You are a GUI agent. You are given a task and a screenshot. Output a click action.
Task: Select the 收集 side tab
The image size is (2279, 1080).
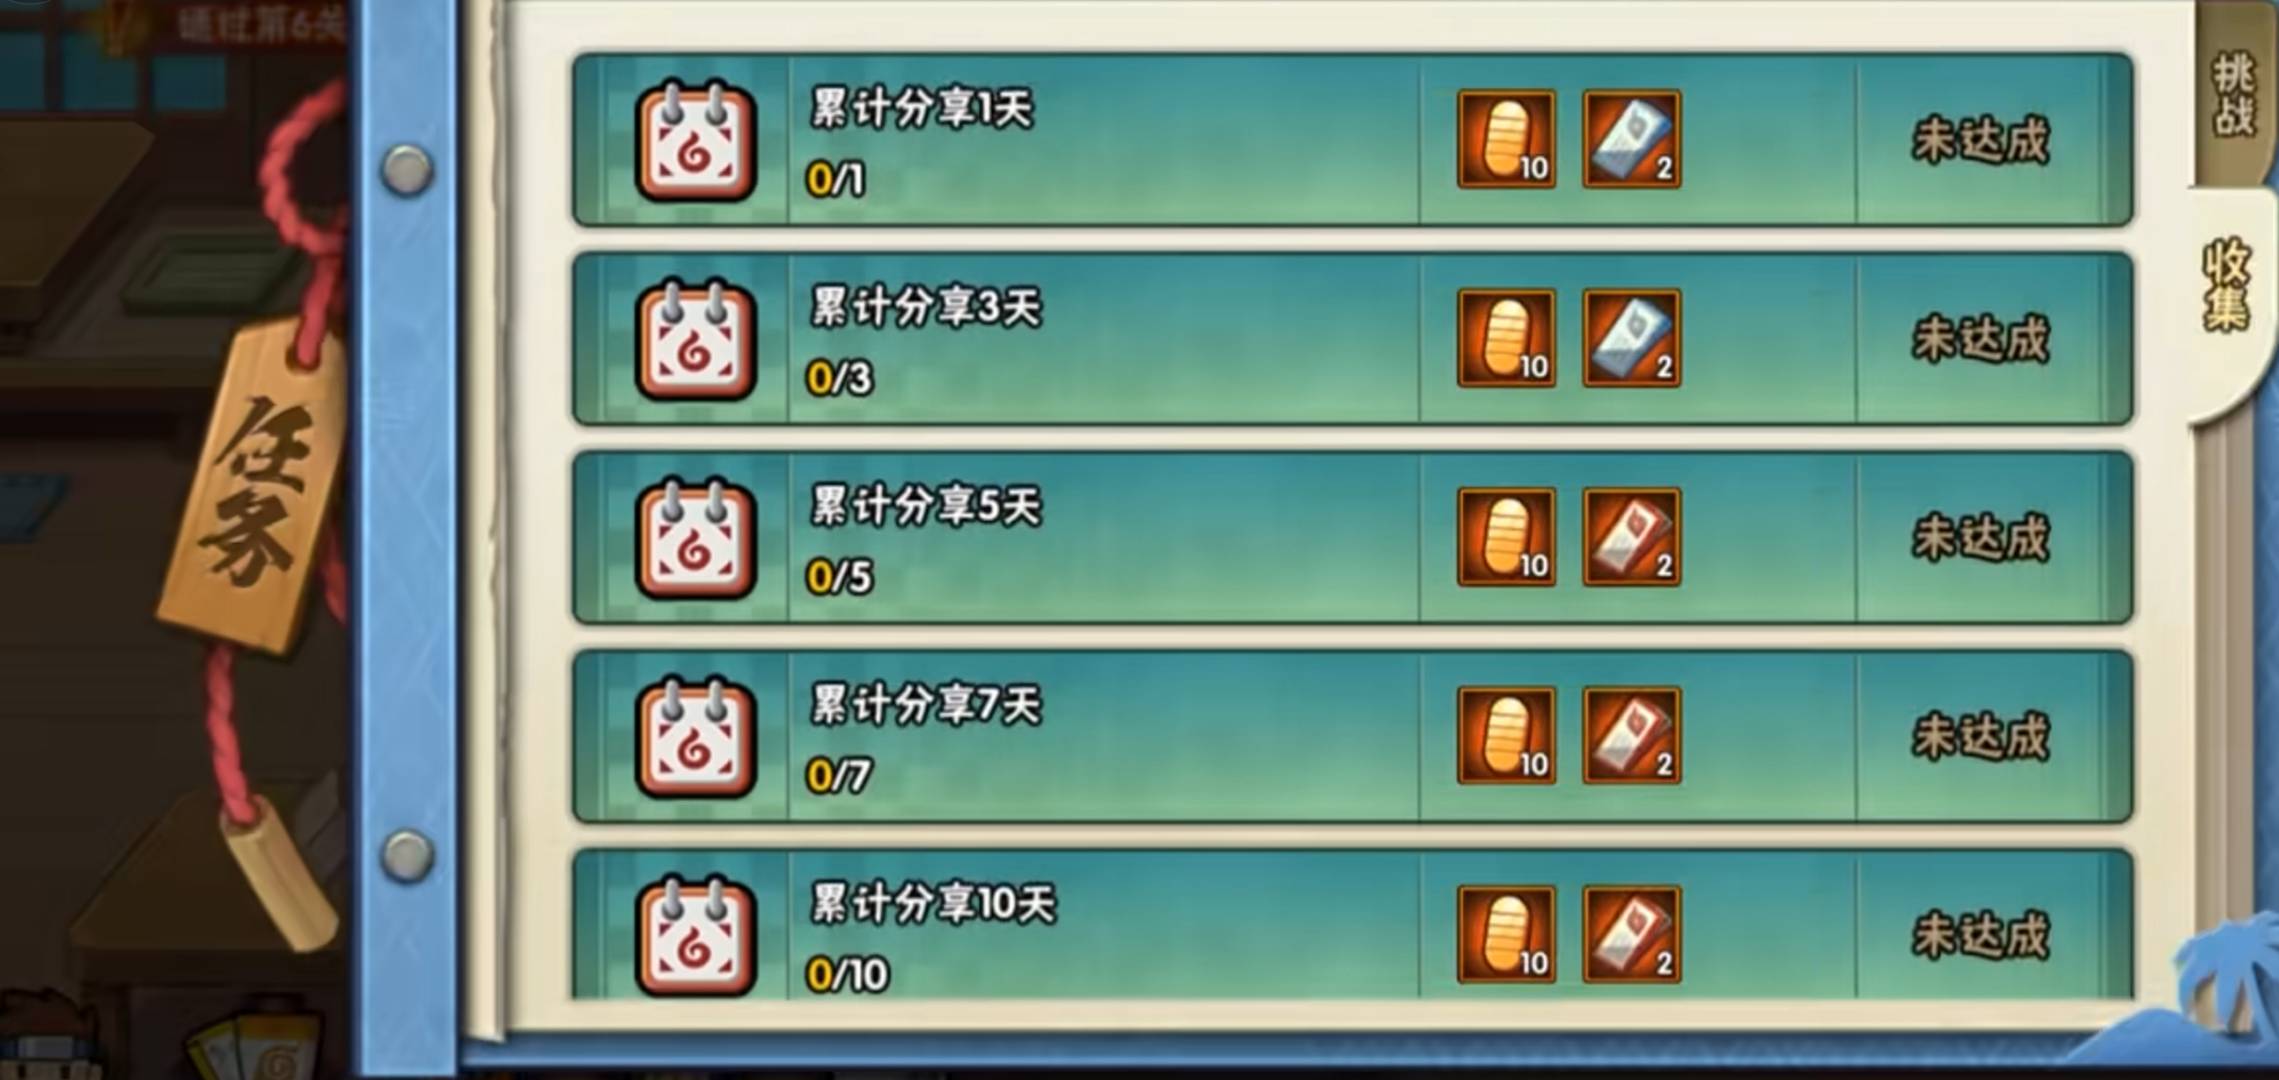2228,287
